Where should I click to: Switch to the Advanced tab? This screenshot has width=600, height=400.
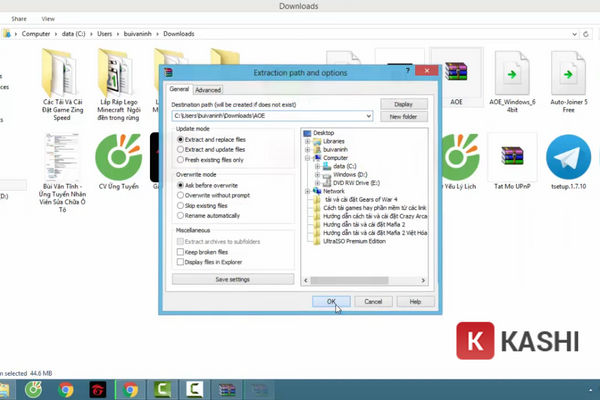(x=208, y=90)
